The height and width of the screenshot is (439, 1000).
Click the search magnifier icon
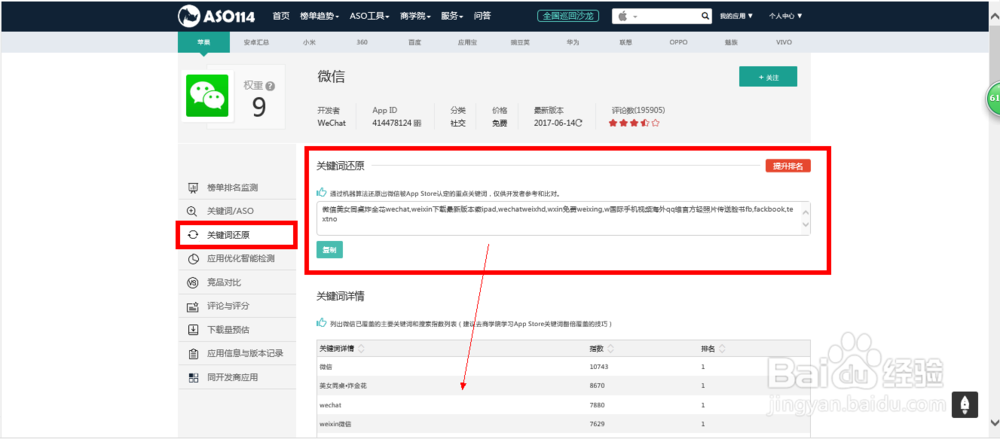[705, 17]
